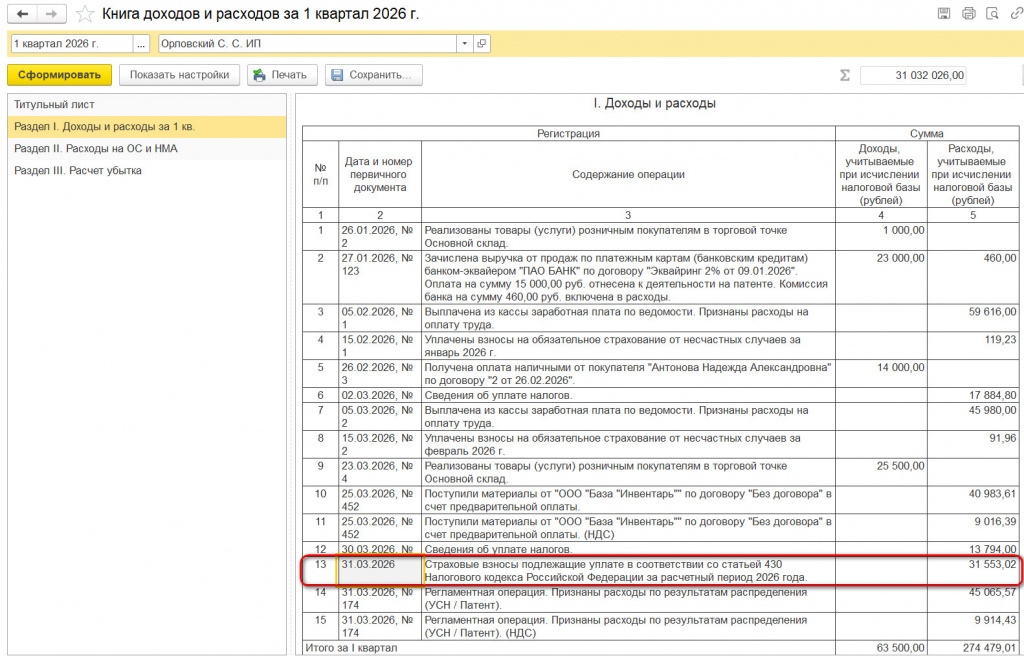This screenshot has width=1024, height=656.
Task: Click 'Показать настройки' button
Action: (x=179, y=74)
